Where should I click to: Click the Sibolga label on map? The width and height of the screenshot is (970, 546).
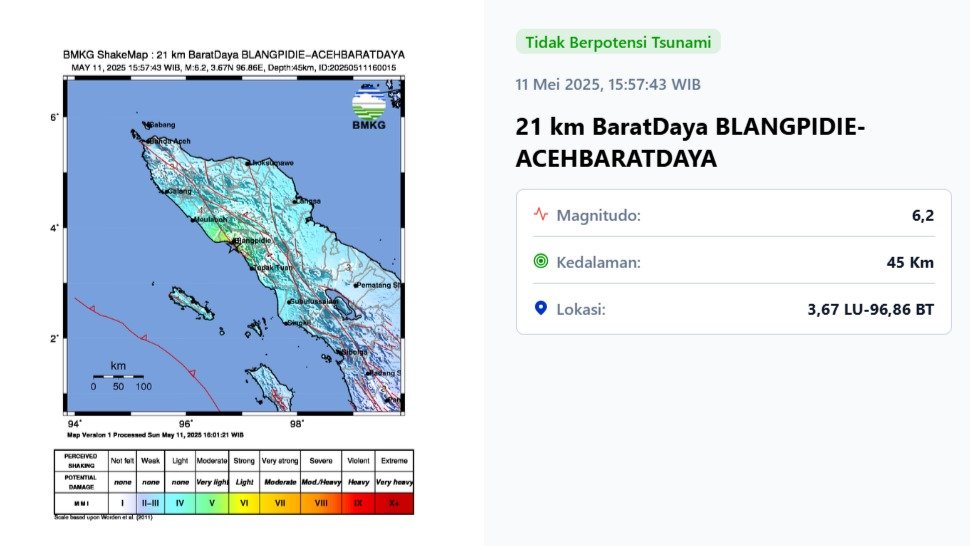354,352
